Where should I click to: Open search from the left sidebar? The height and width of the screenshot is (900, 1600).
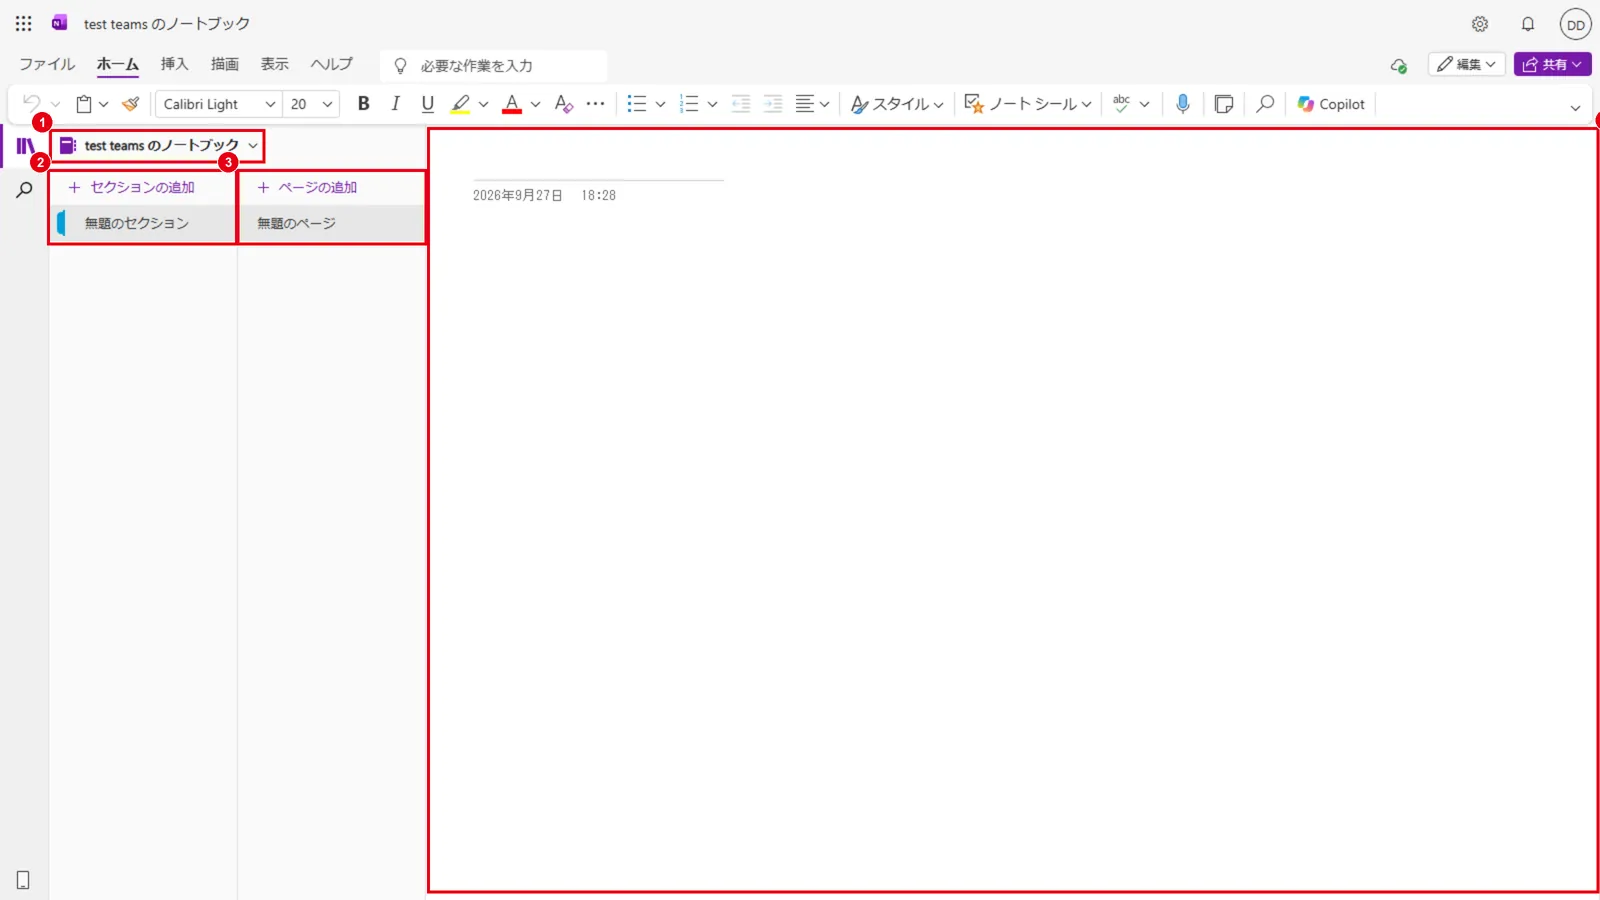[x=24, y=189]
